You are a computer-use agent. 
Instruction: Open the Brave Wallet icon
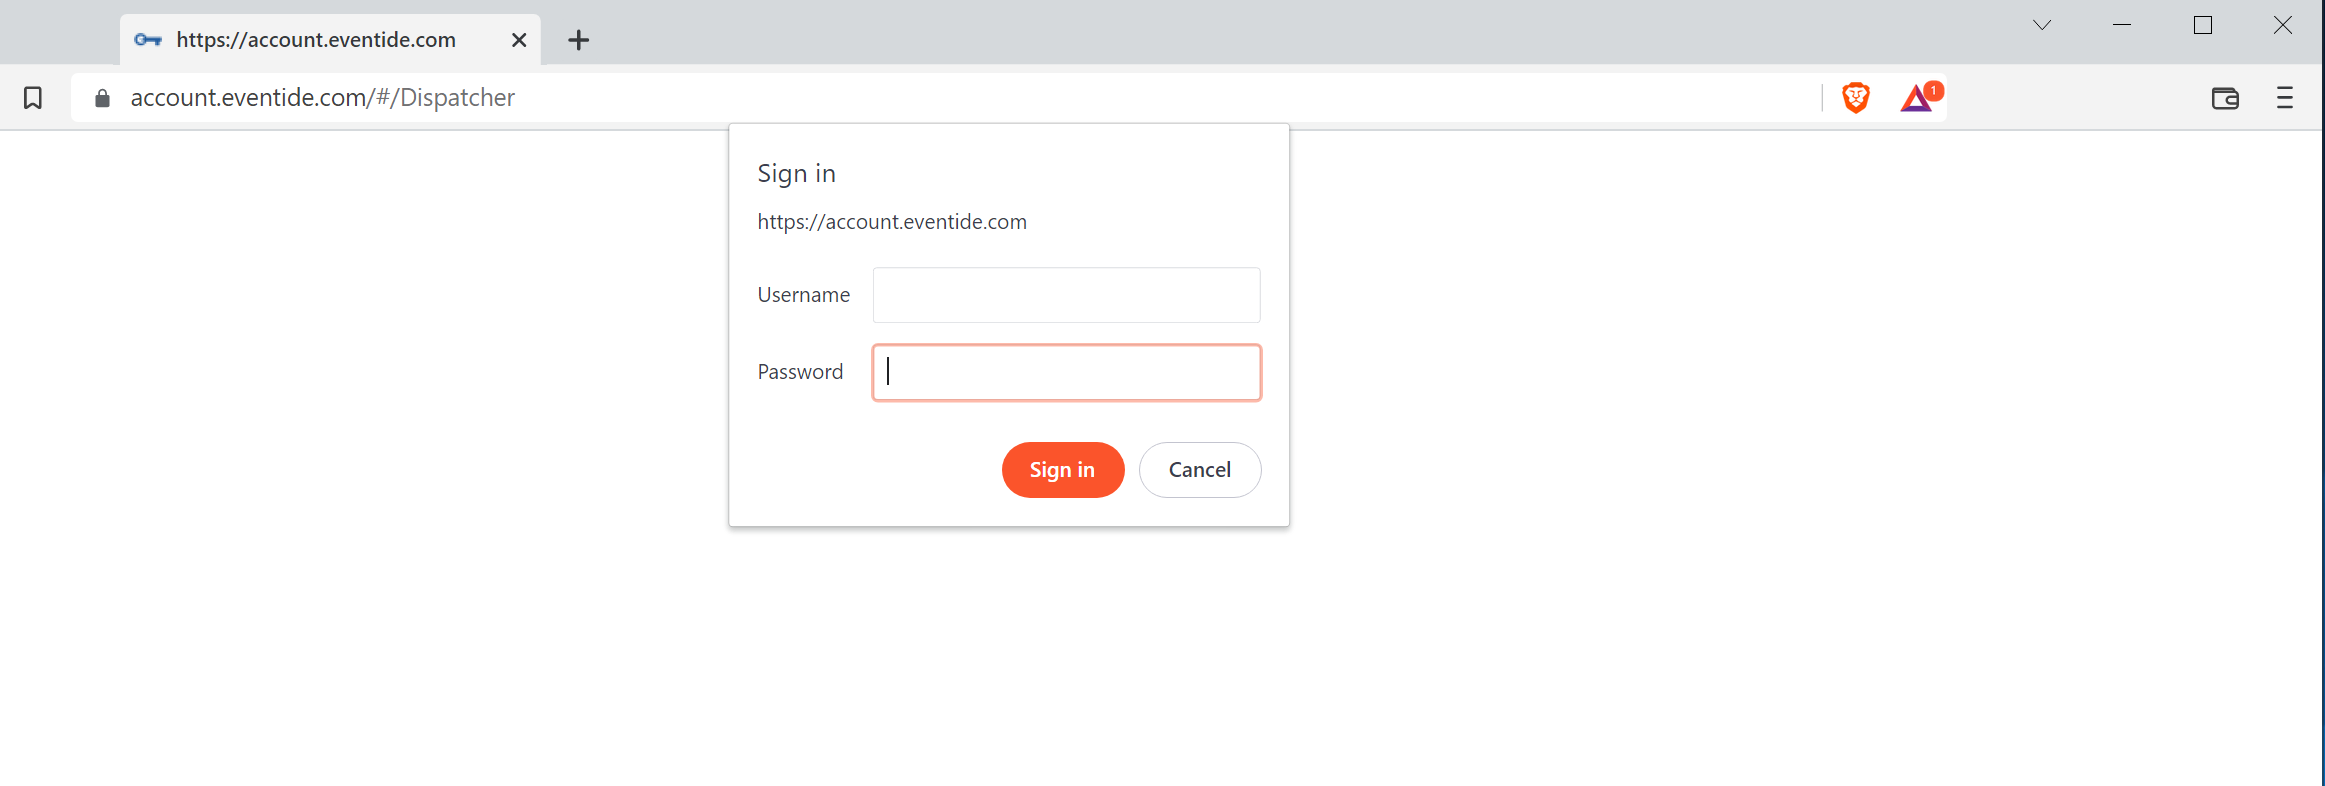click(2225, 98)
